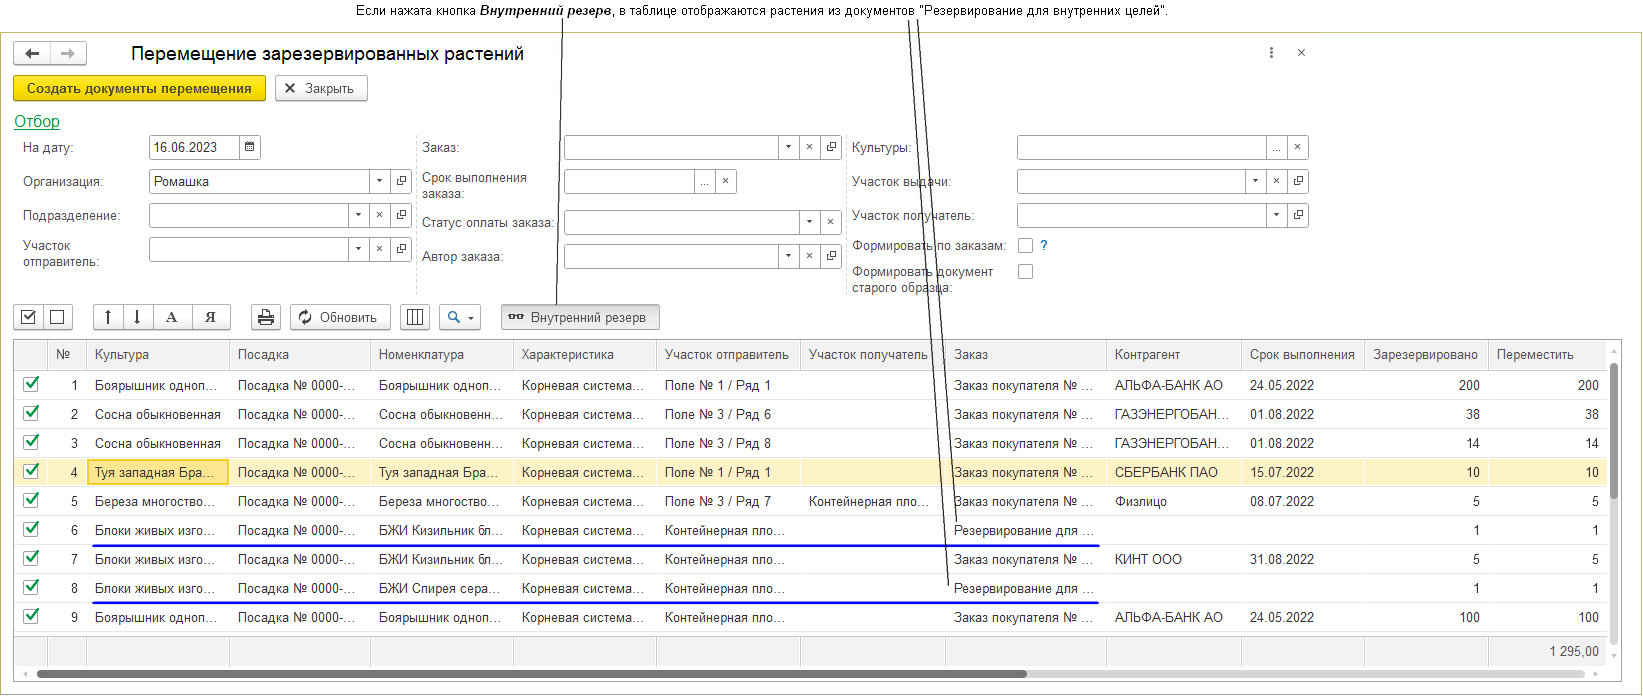The height and width of the screenshot is (696, 1643).
Task: Clear Срок выполнения заказа field
Action: point(727,181)
